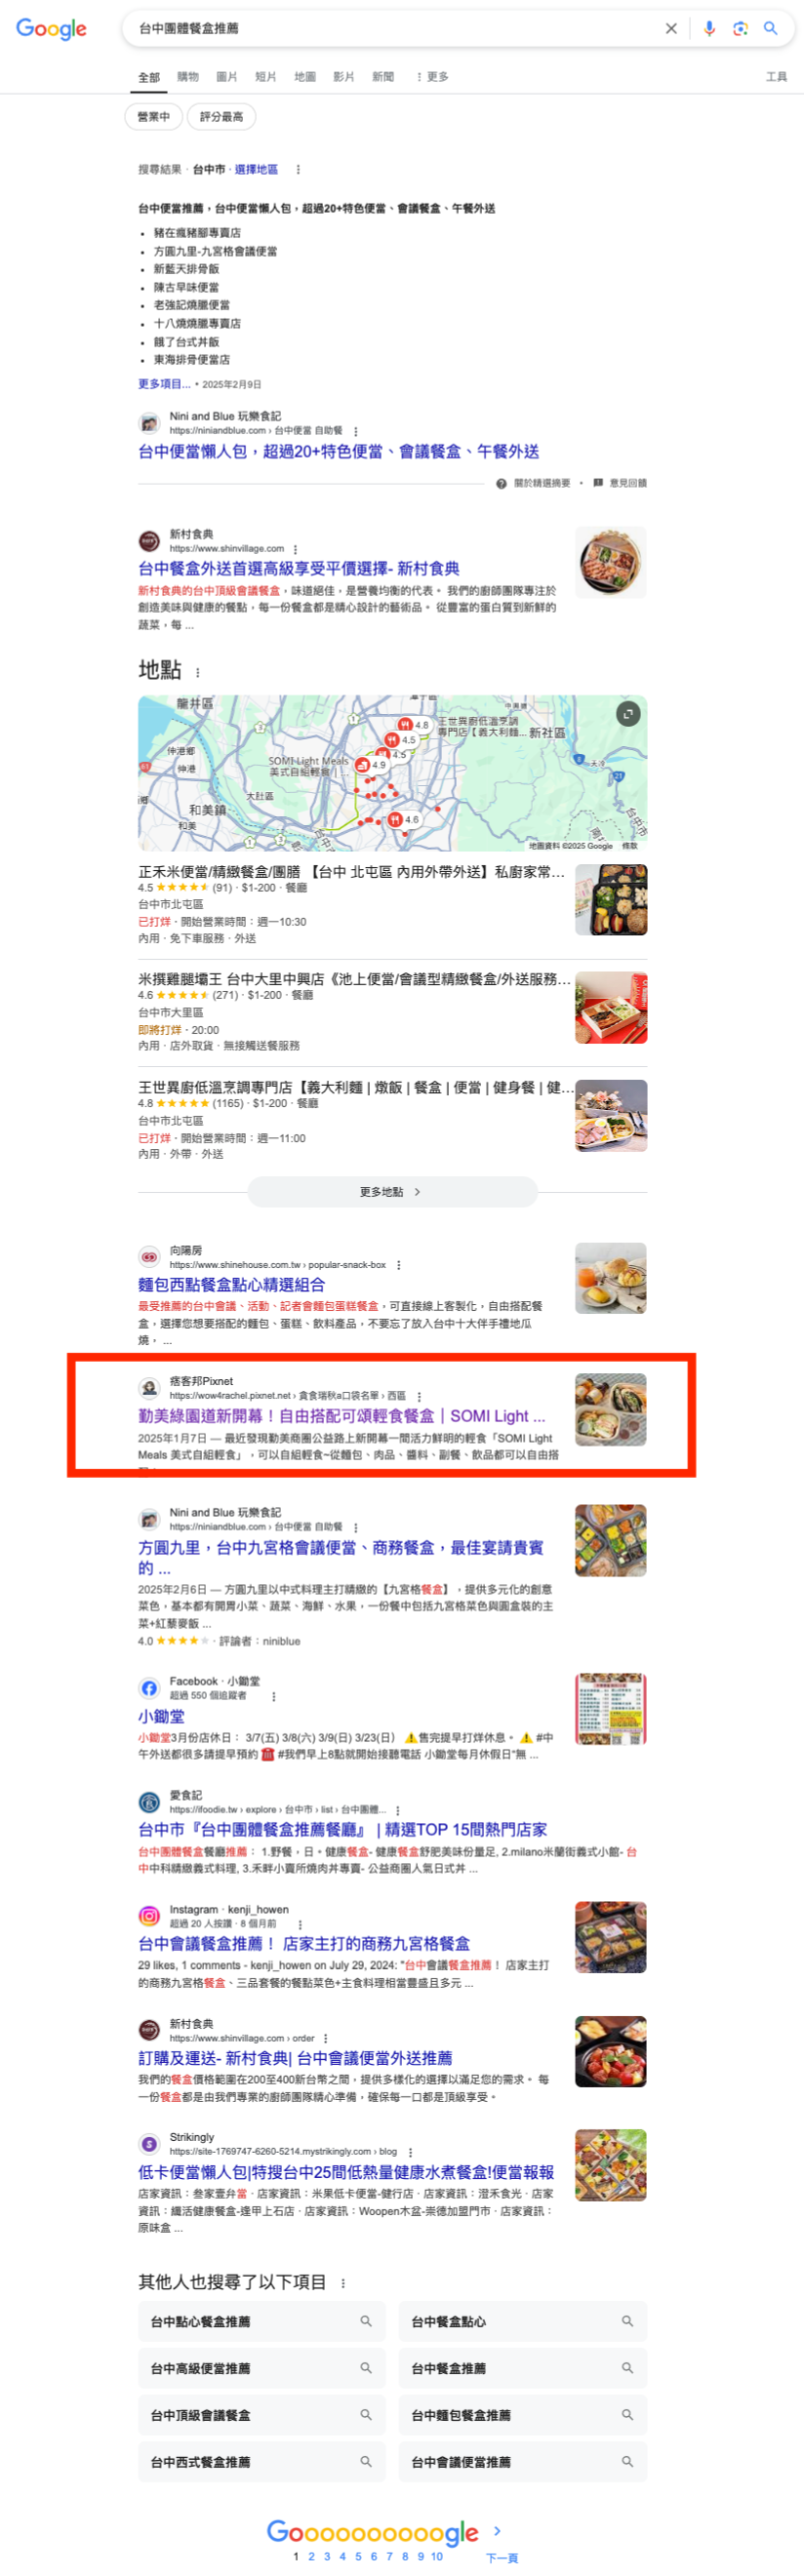
Task: Click the three-dot menu next to 痞客邦Pixnet result
Action: point(419,1396)
